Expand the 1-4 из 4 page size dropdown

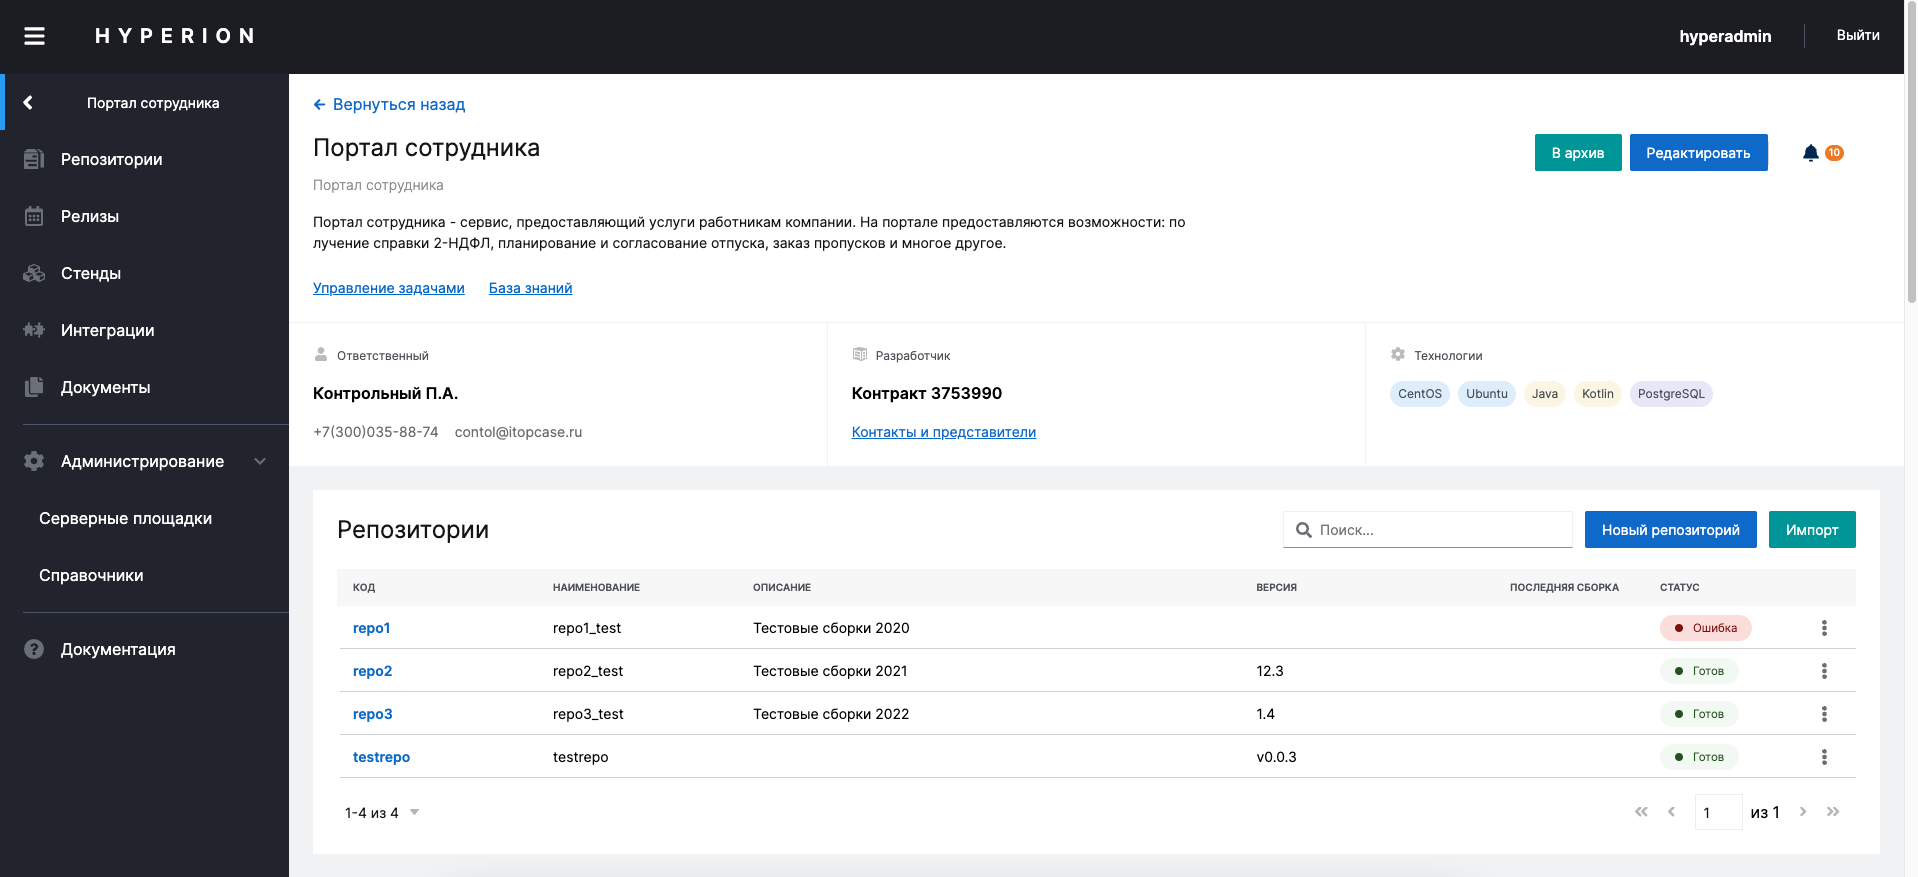point(414,812)
